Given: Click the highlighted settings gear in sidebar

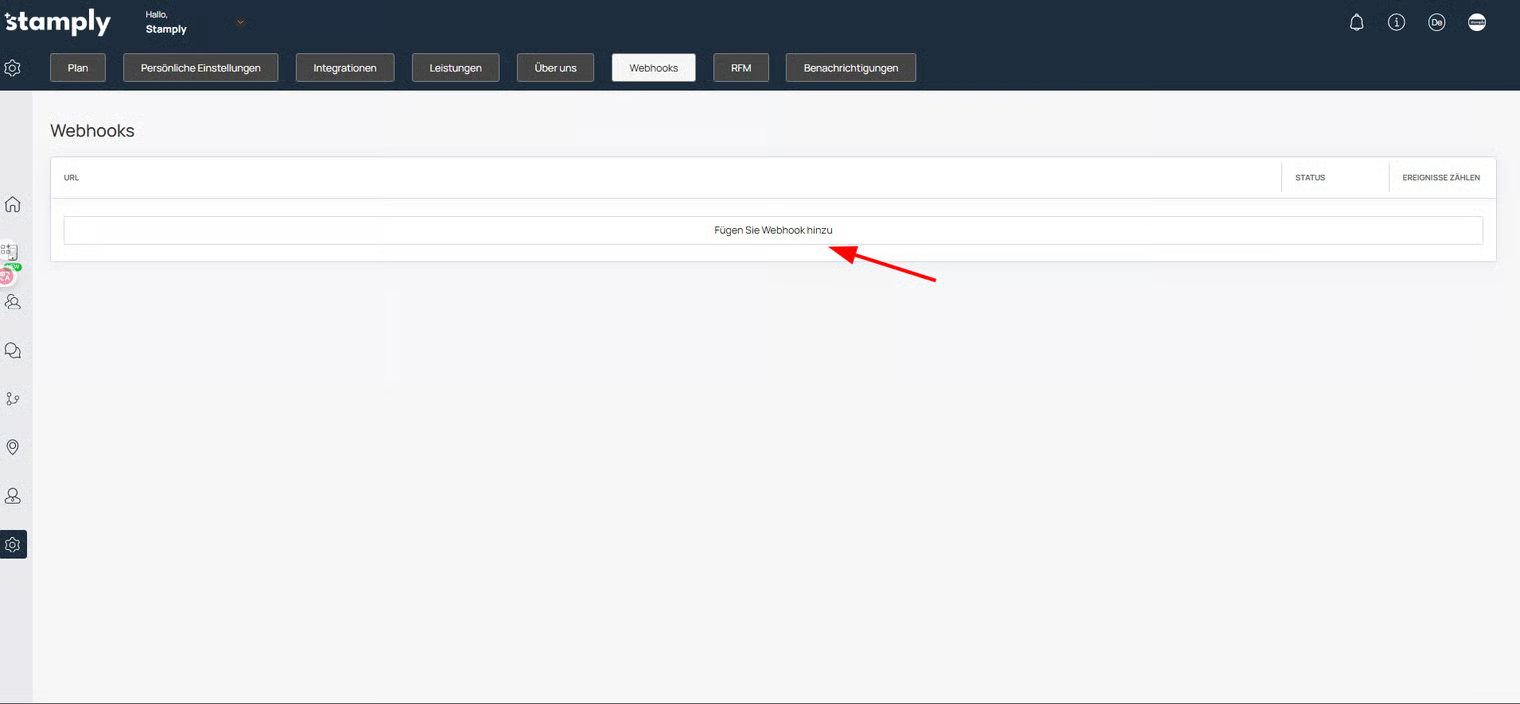Looking at the screenshot, I should point(13,545).
